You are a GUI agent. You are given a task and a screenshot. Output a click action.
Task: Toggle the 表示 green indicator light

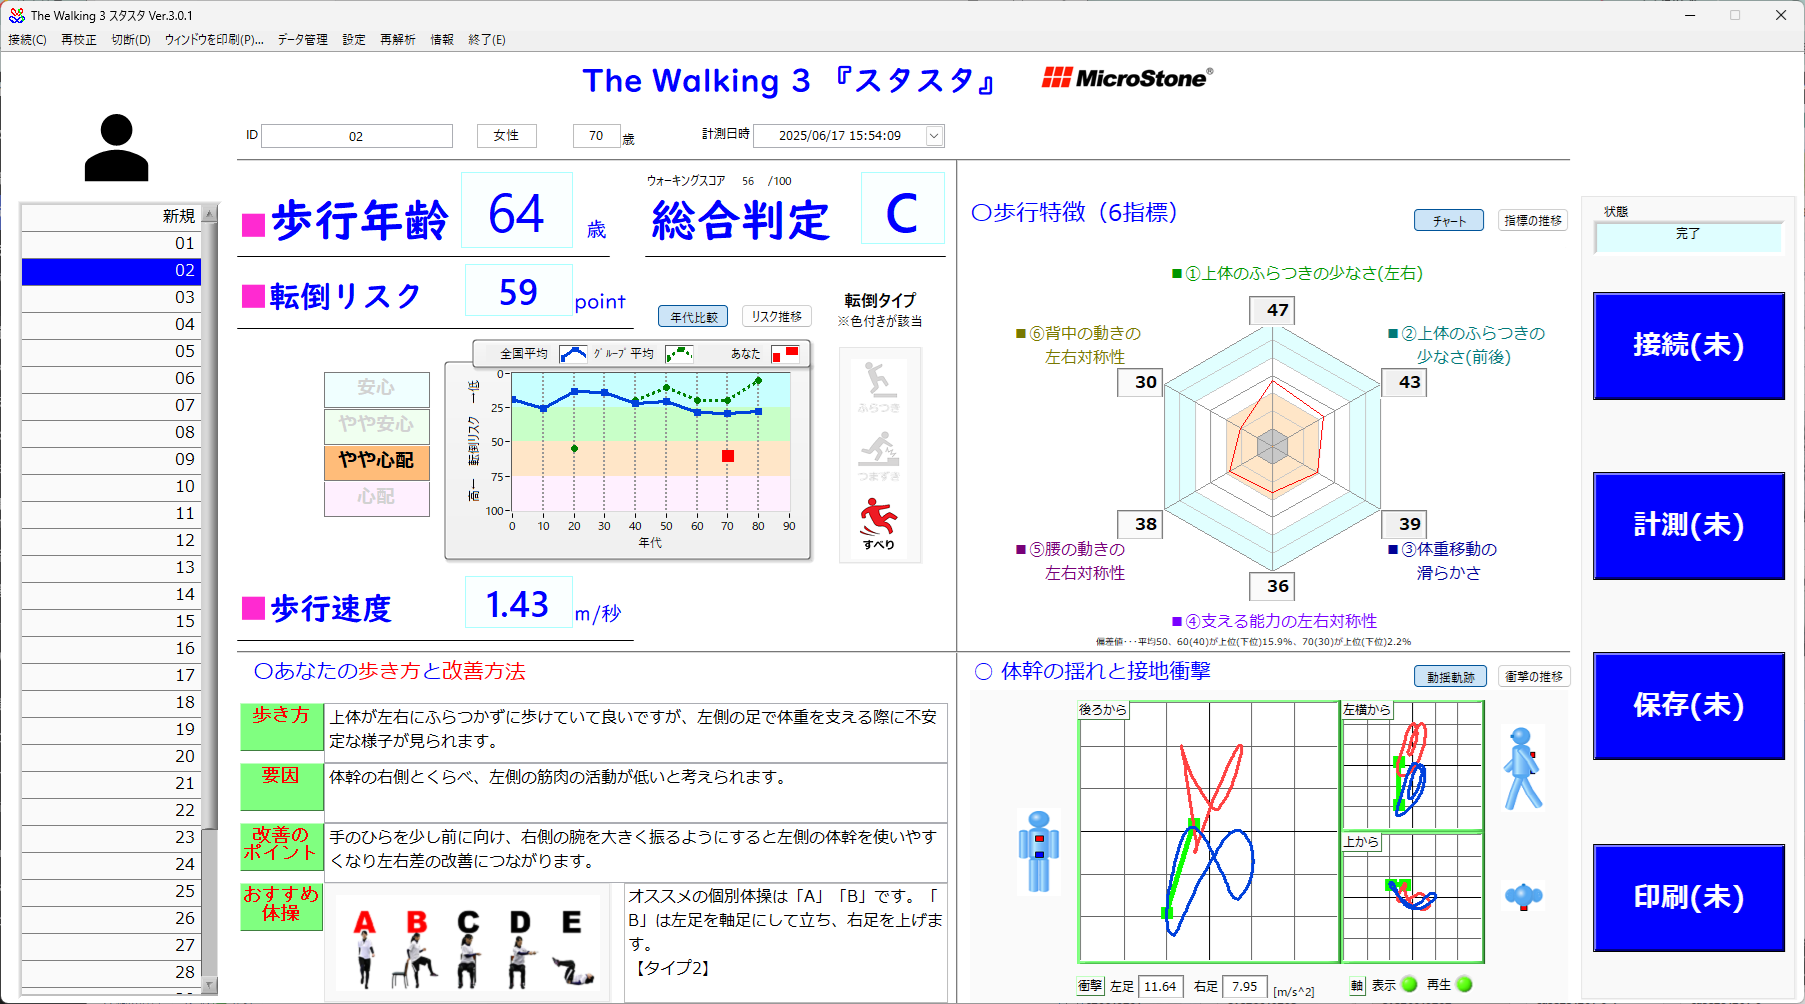click(1410, 984)
